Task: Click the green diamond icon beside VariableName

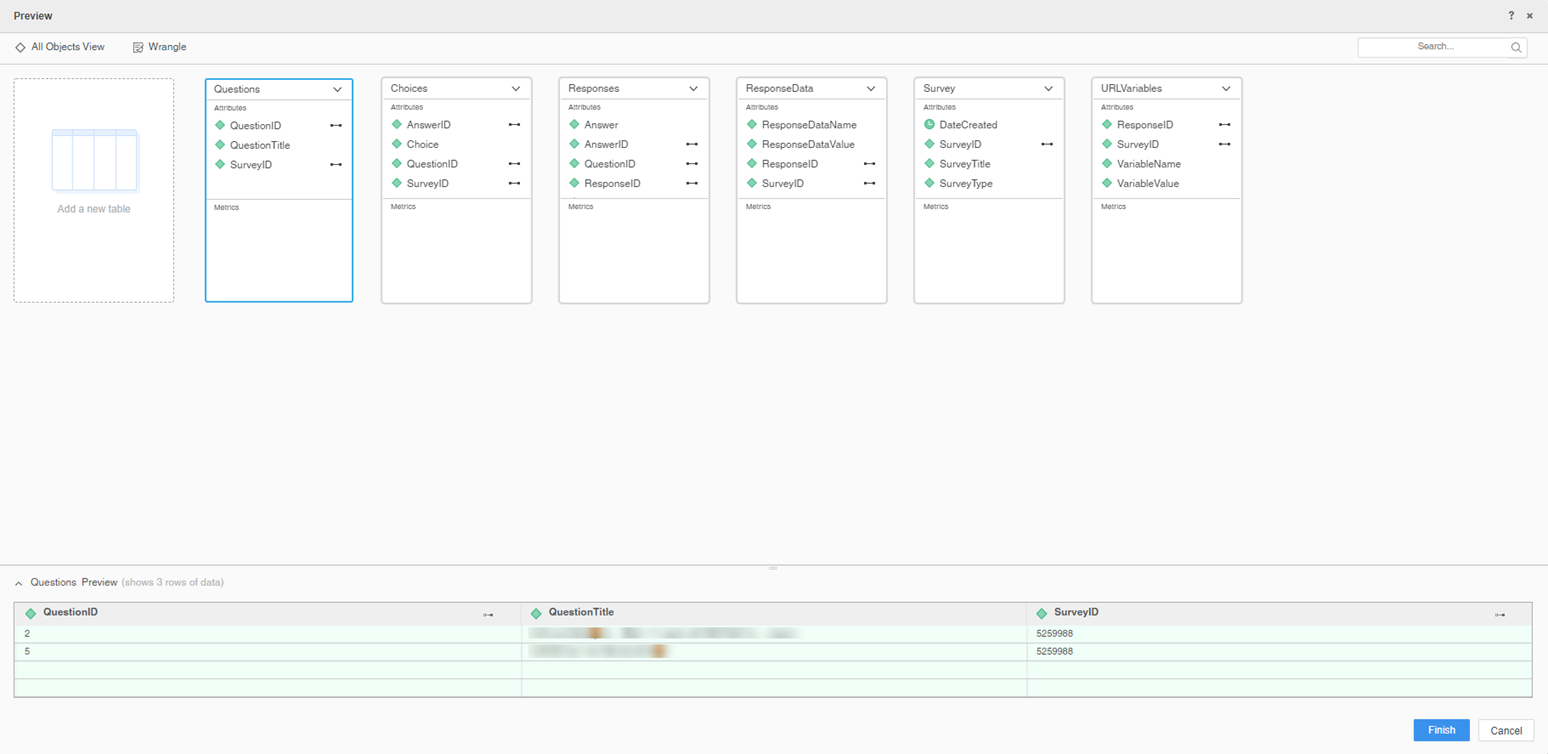Action: [1107, 164]
